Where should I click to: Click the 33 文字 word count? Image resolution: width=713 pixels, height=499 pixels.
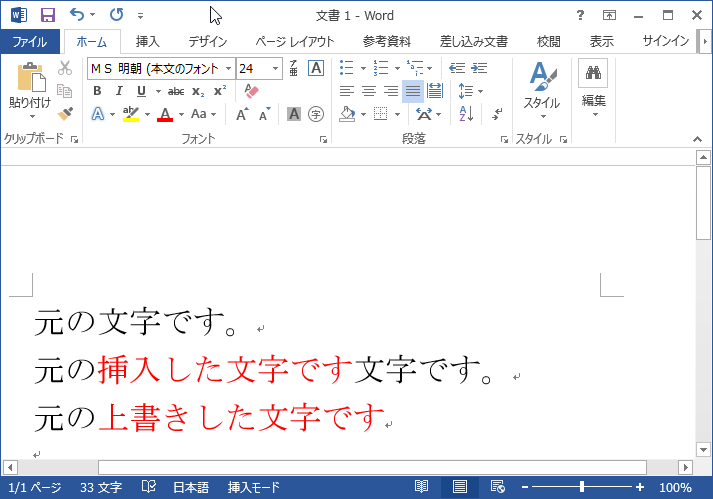click(x=101, y=487)
